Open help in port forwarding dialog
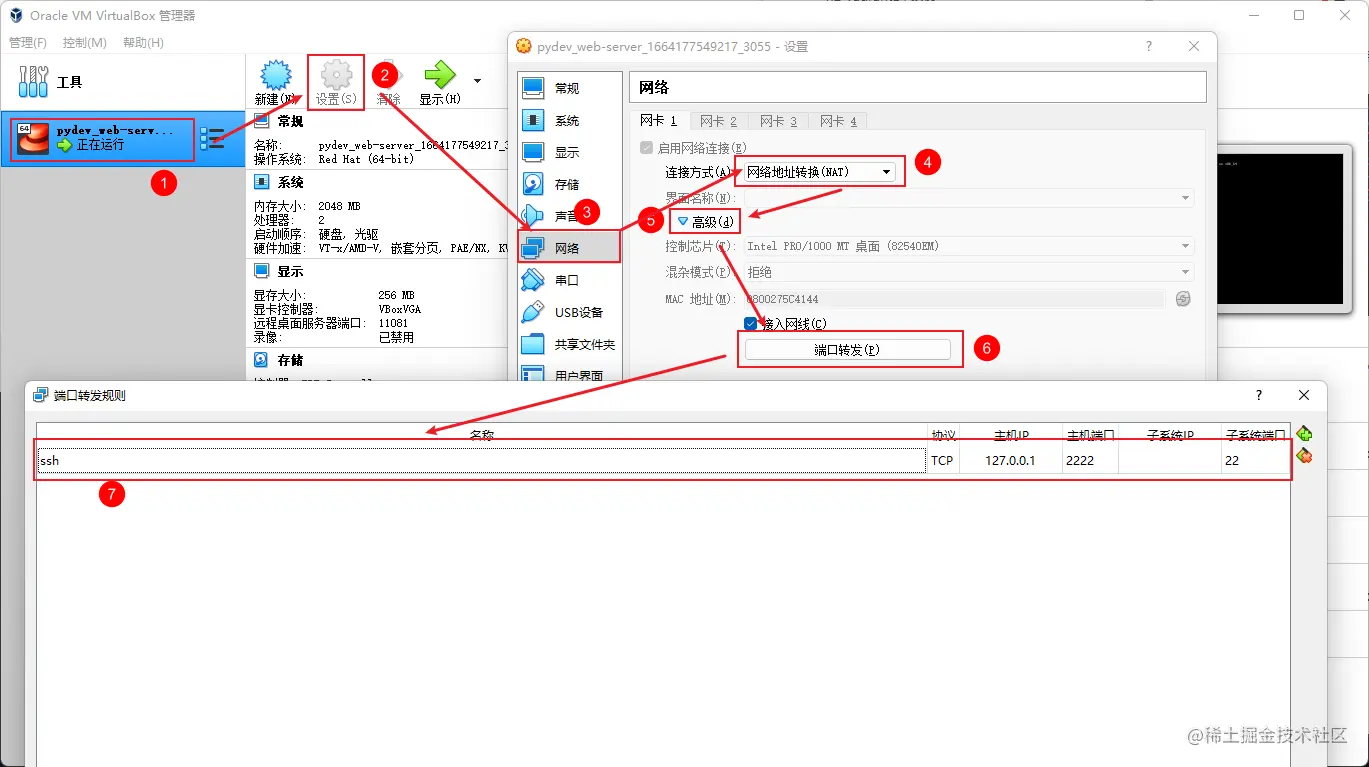Image resolution: width=1369 pixels, height=767 pixels. (1259, 395)
